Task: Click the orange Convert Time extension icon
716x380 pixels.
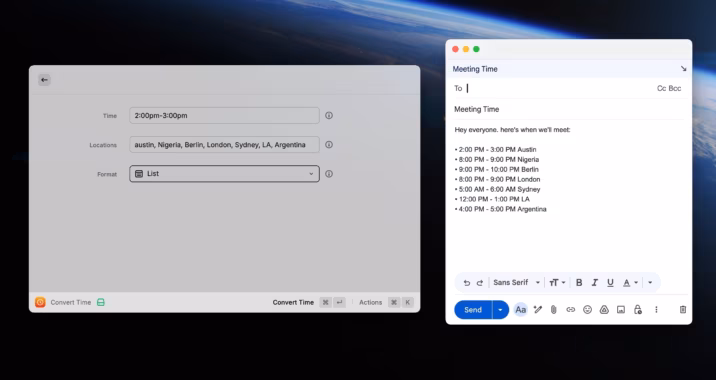Action: [x=40, y=302]
